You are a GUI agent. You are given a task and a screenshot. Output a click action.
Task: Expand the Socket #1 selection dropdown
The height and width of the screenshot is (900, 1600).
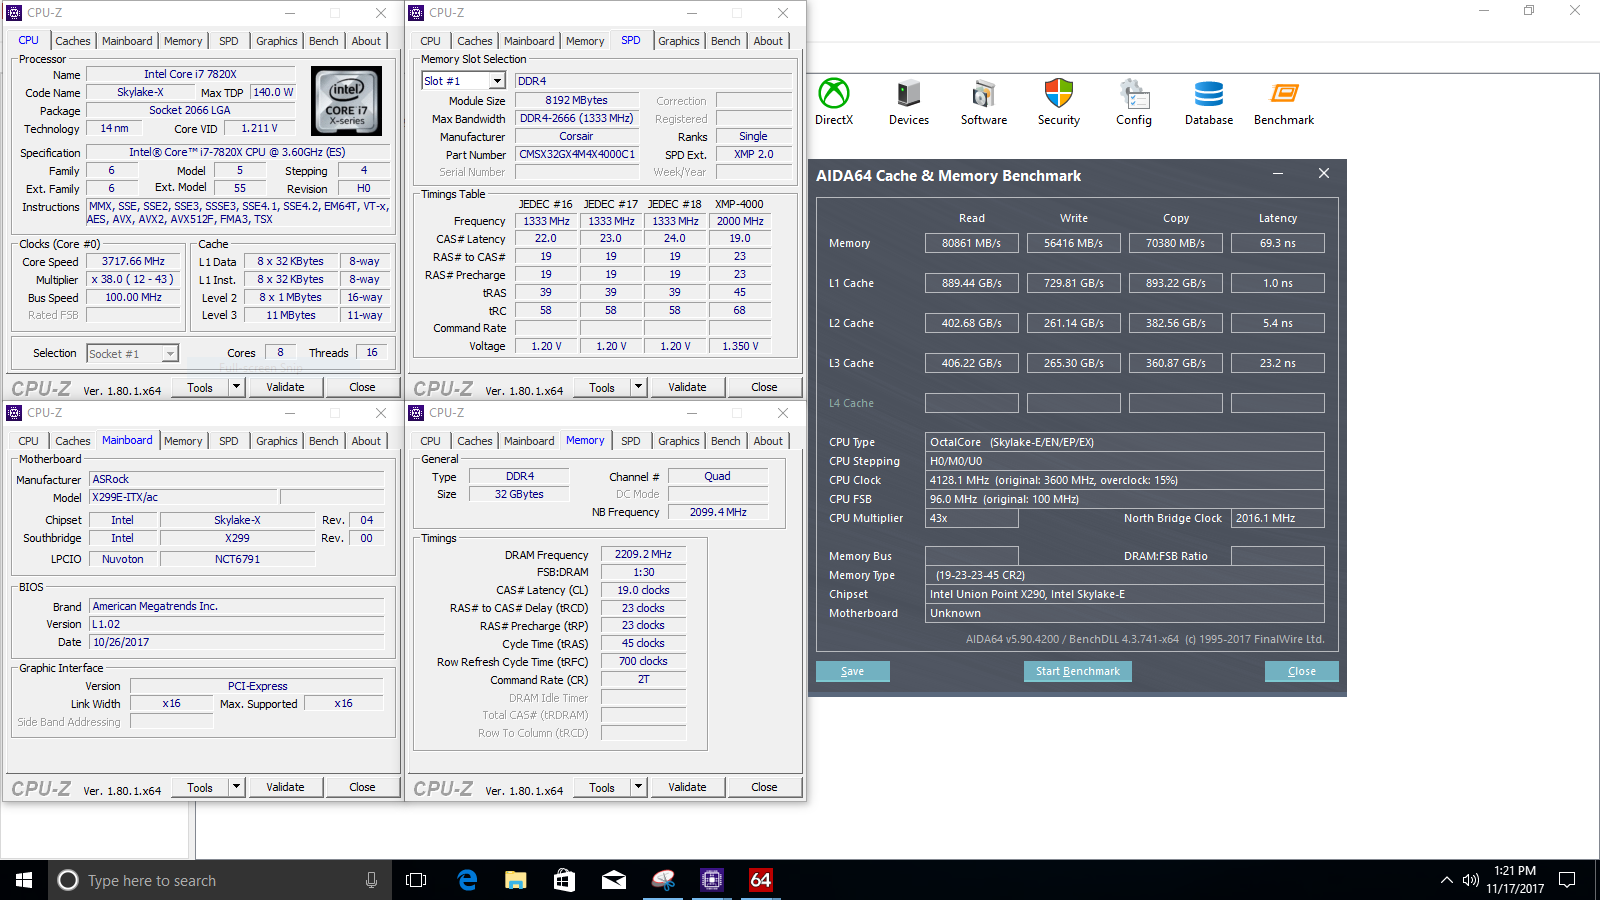[170, 354]
